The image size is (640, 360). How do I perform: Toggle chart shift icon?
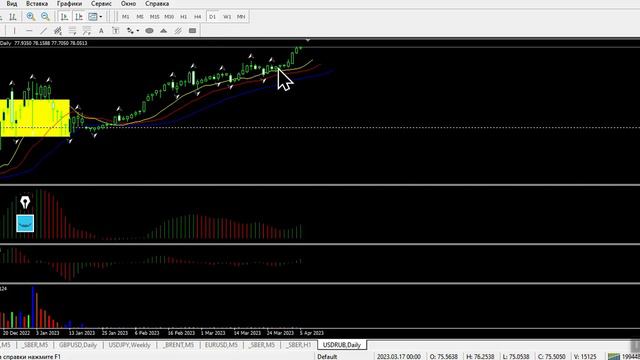click(79, 17)
